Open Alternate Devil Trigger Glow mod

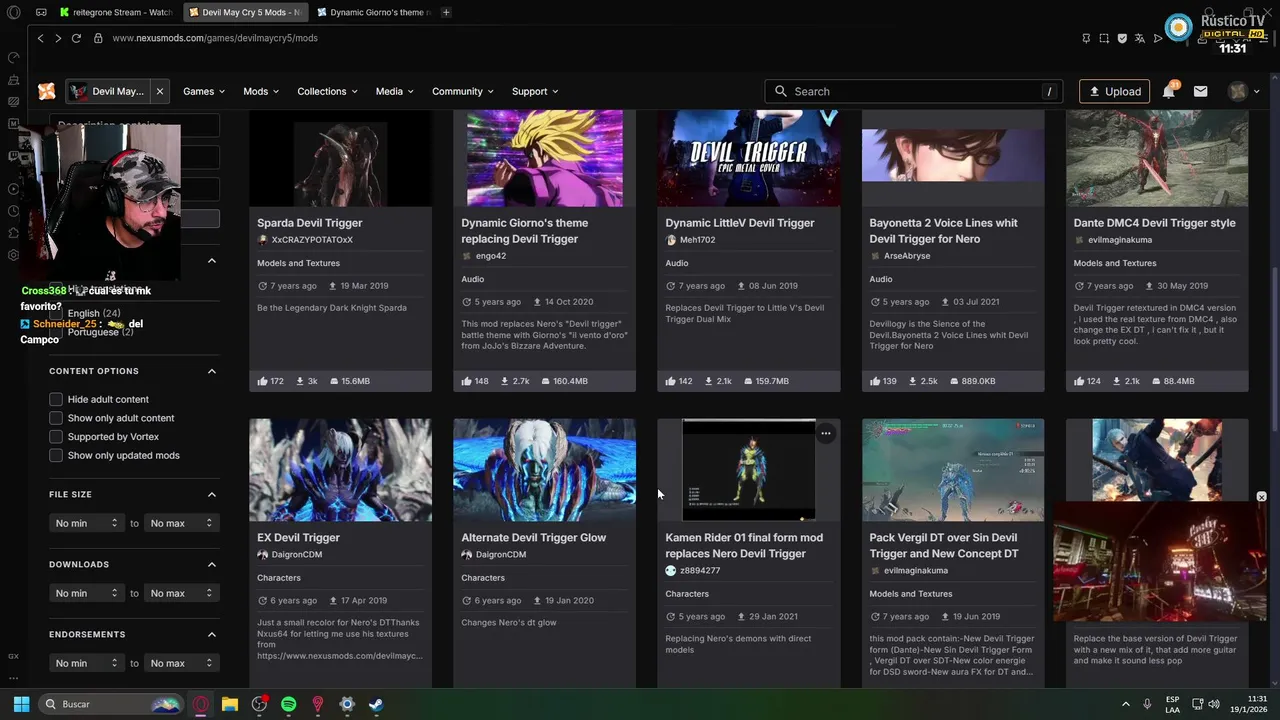pos(533,537)
